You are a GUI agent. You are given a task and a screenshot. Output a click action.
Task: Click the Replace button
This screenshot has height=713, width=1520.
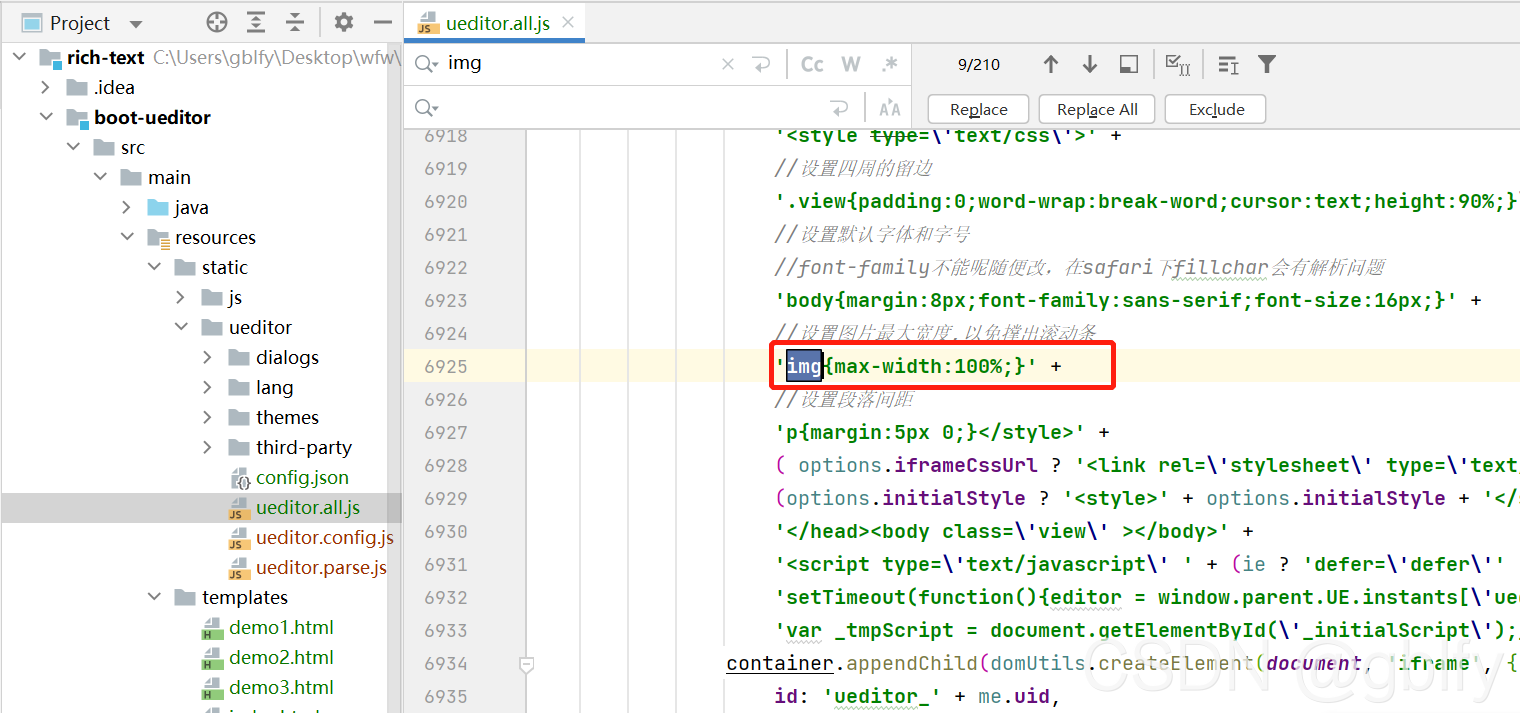[979, 109]
